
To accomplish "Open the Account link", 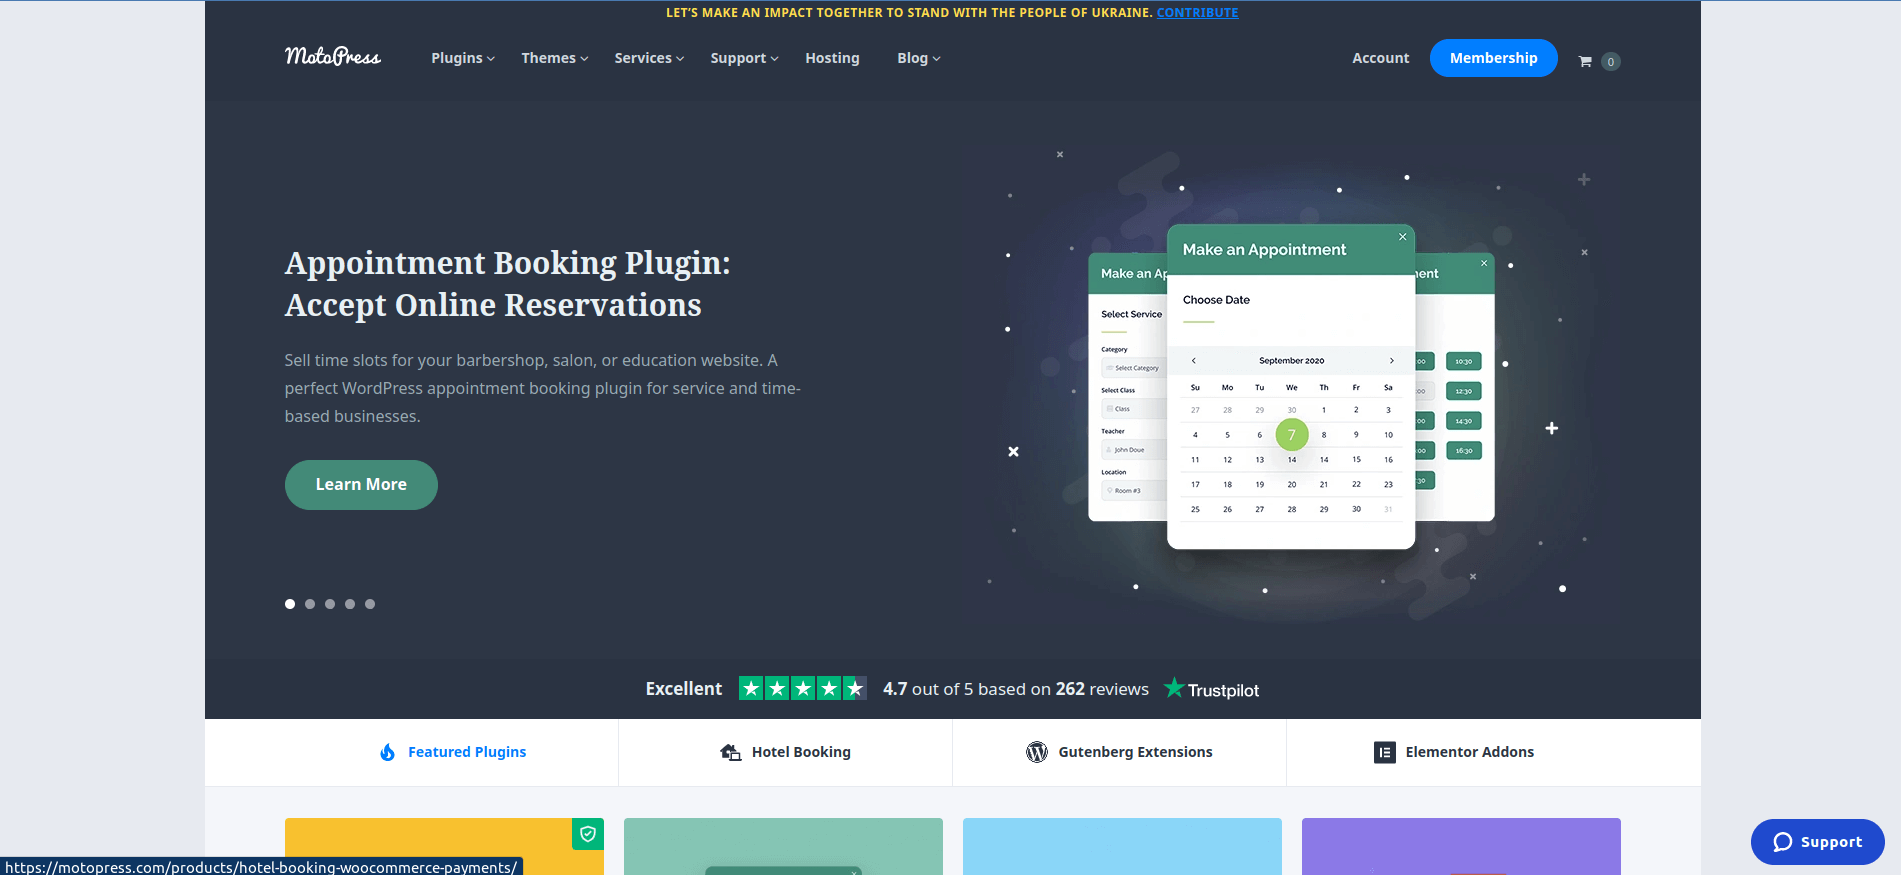I will pos(1380,58).
